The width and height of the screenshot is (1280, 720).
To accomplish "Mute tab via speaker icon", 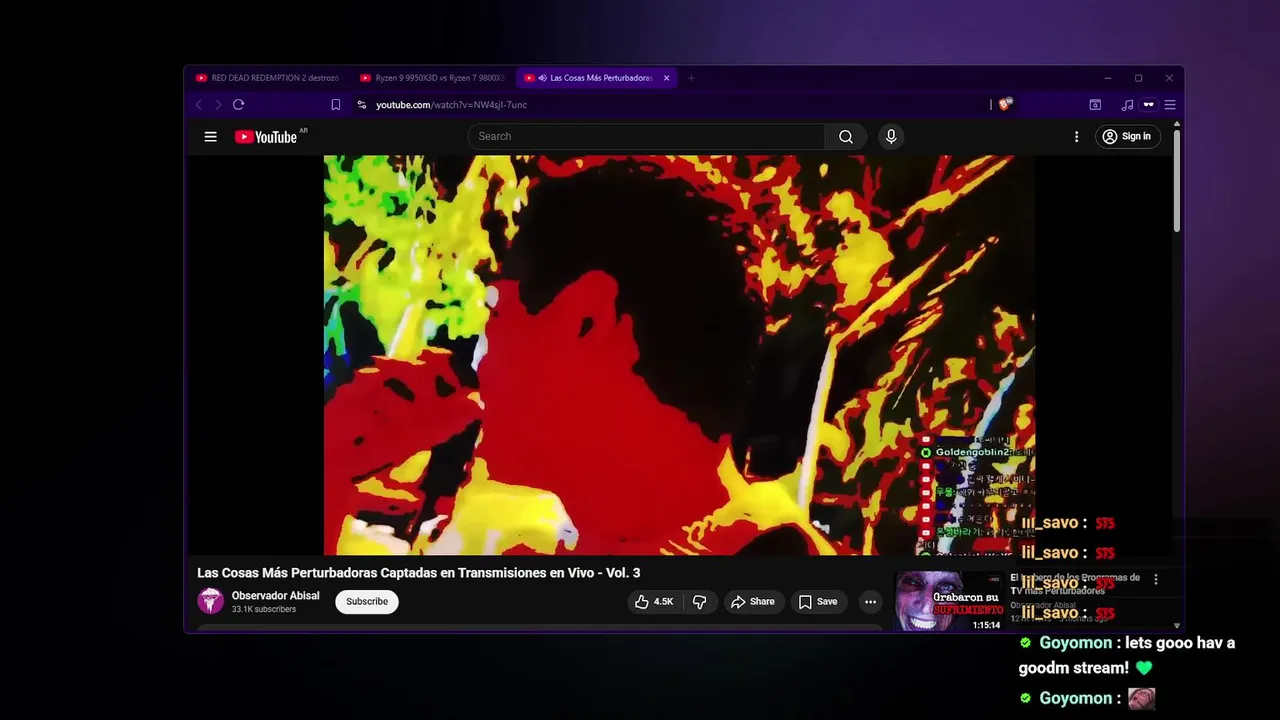I will click(542, 78).
